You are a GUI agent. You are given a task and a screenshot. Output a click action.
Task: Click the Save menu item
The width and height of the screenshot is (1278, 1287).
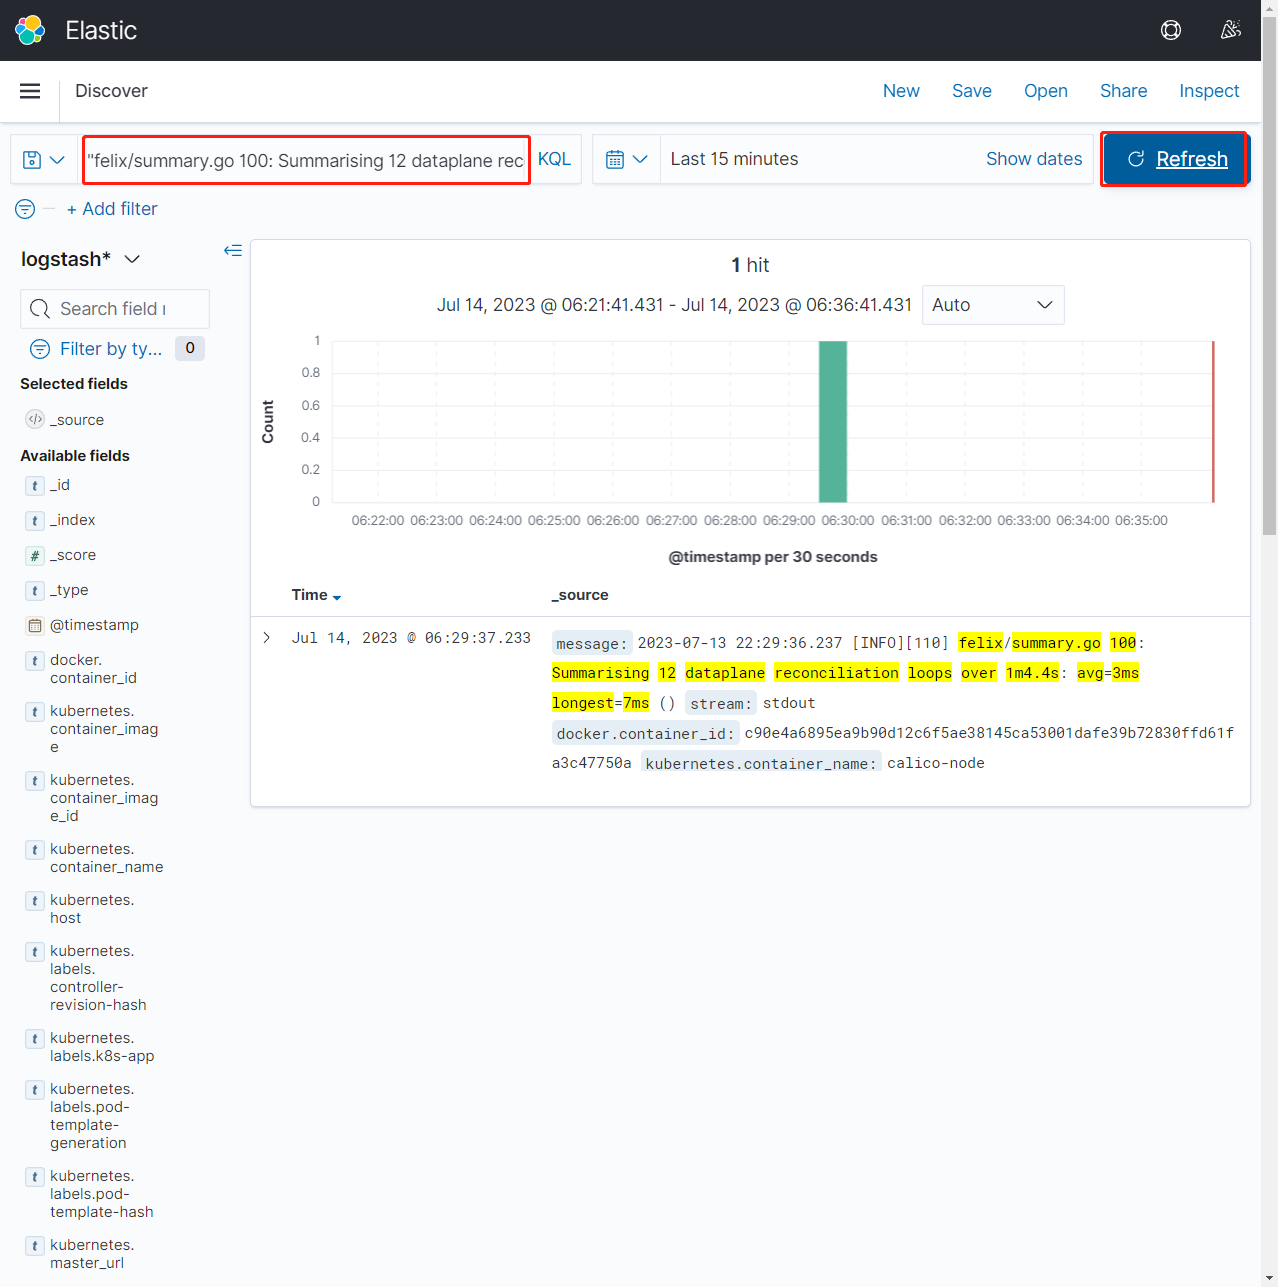[x=972, y=91]
